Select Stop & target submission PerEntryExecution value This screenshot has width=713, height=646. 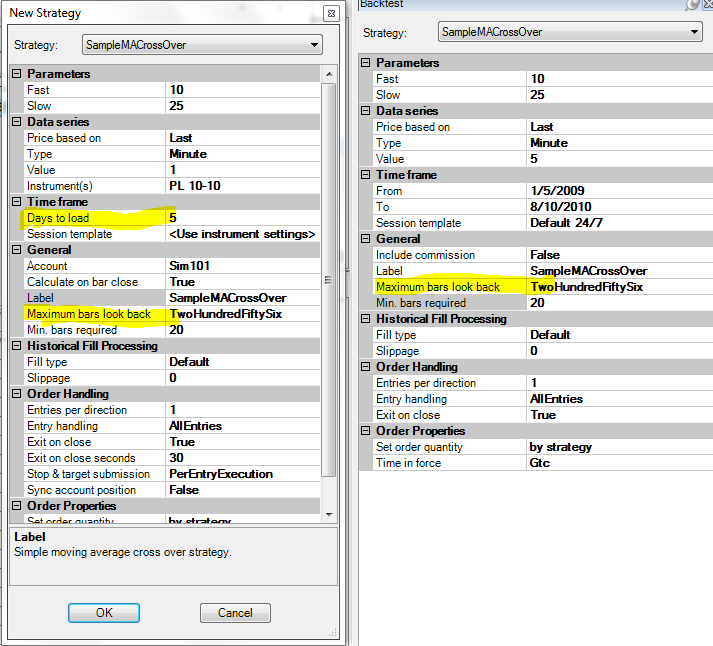point(243,474)
